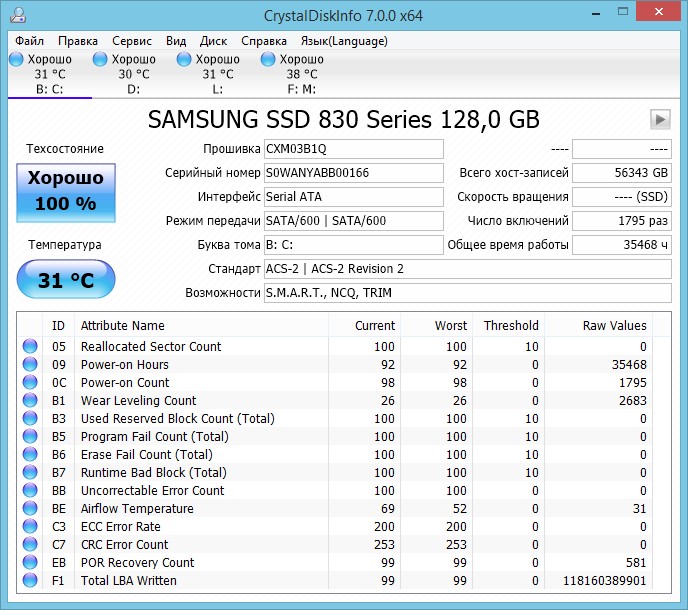The height and width of the screenshot is (610, 688).
Task: Select the POR Recovery Count row name
Action: pyautogui.click(x=137, y=562)
